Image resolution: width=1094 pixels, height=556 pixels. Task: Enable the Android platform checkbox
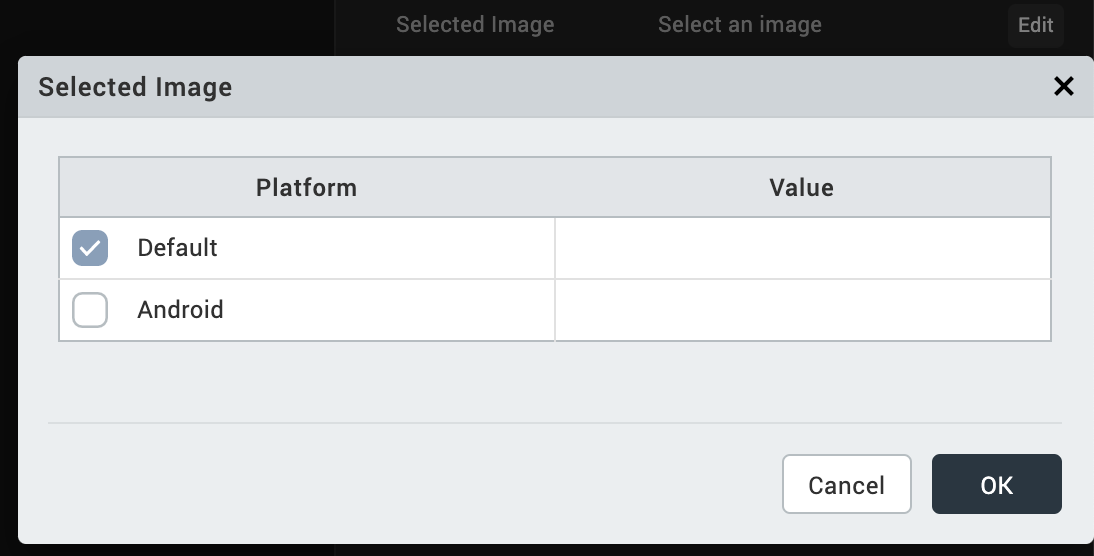click(90, 310)
